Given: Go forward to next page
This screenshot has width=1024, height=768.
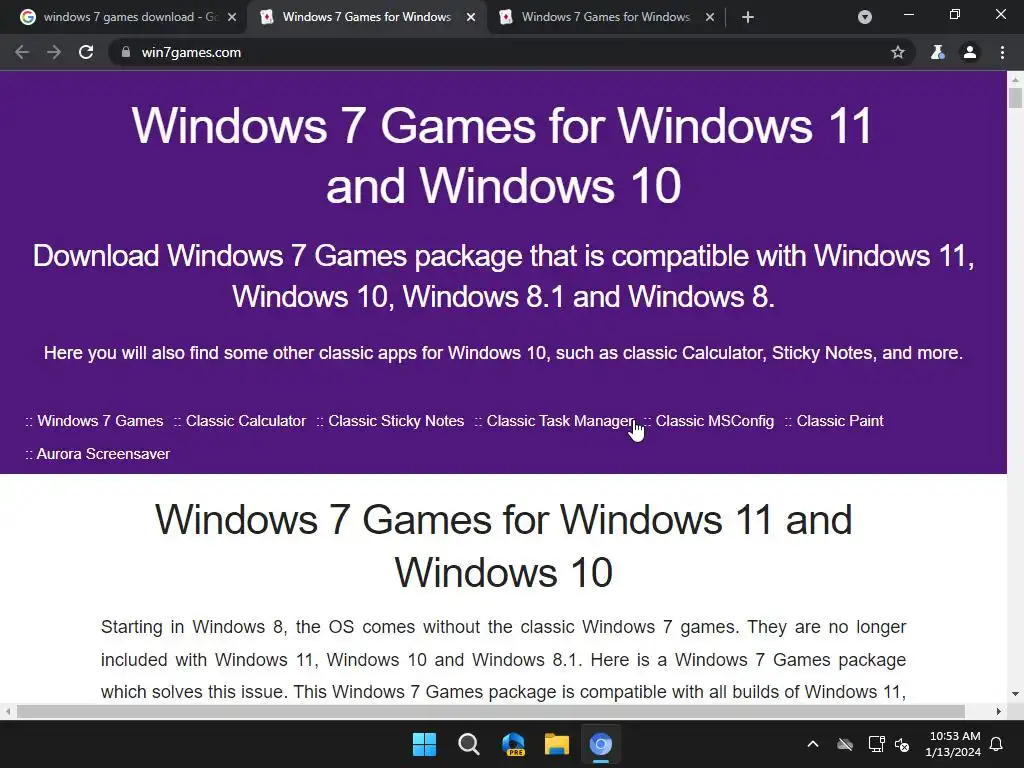Looking at the screenshot, I should (54, 52).
